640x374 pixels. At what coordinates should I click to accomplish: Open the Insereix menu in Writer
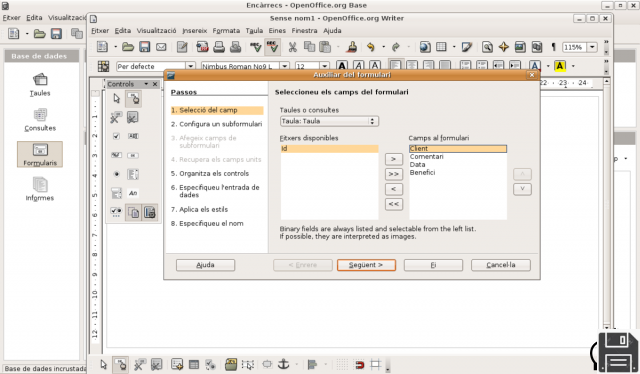(x=194, y=31)
